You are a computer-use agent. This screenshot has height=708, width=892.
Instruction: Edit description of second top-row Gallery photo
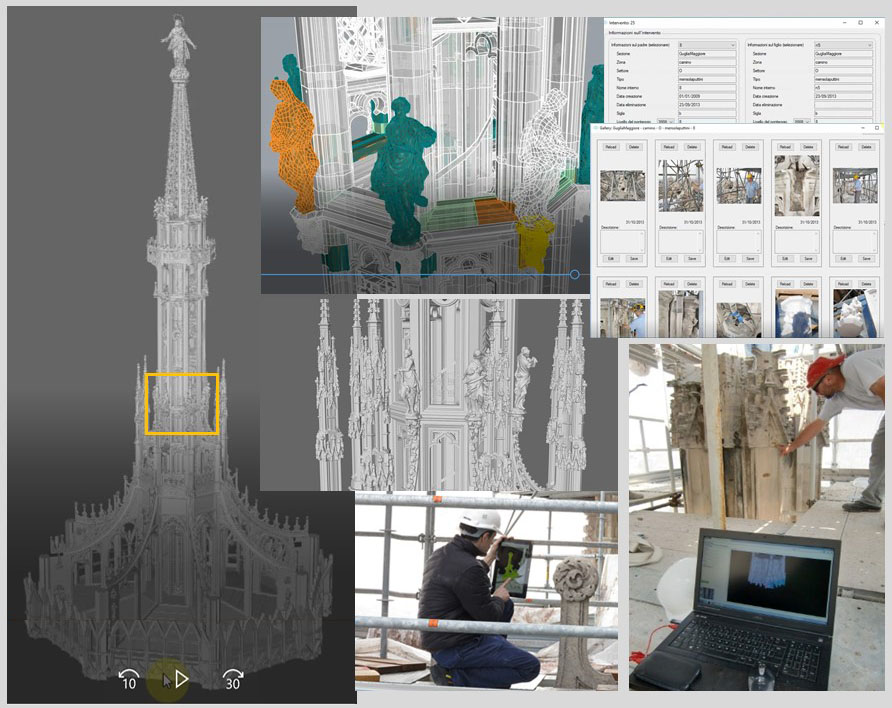[669, 259]
